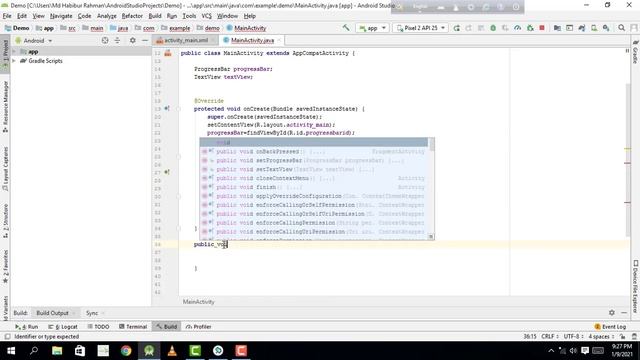Select onBackPressed in autocomplete popup

[313, 151]
